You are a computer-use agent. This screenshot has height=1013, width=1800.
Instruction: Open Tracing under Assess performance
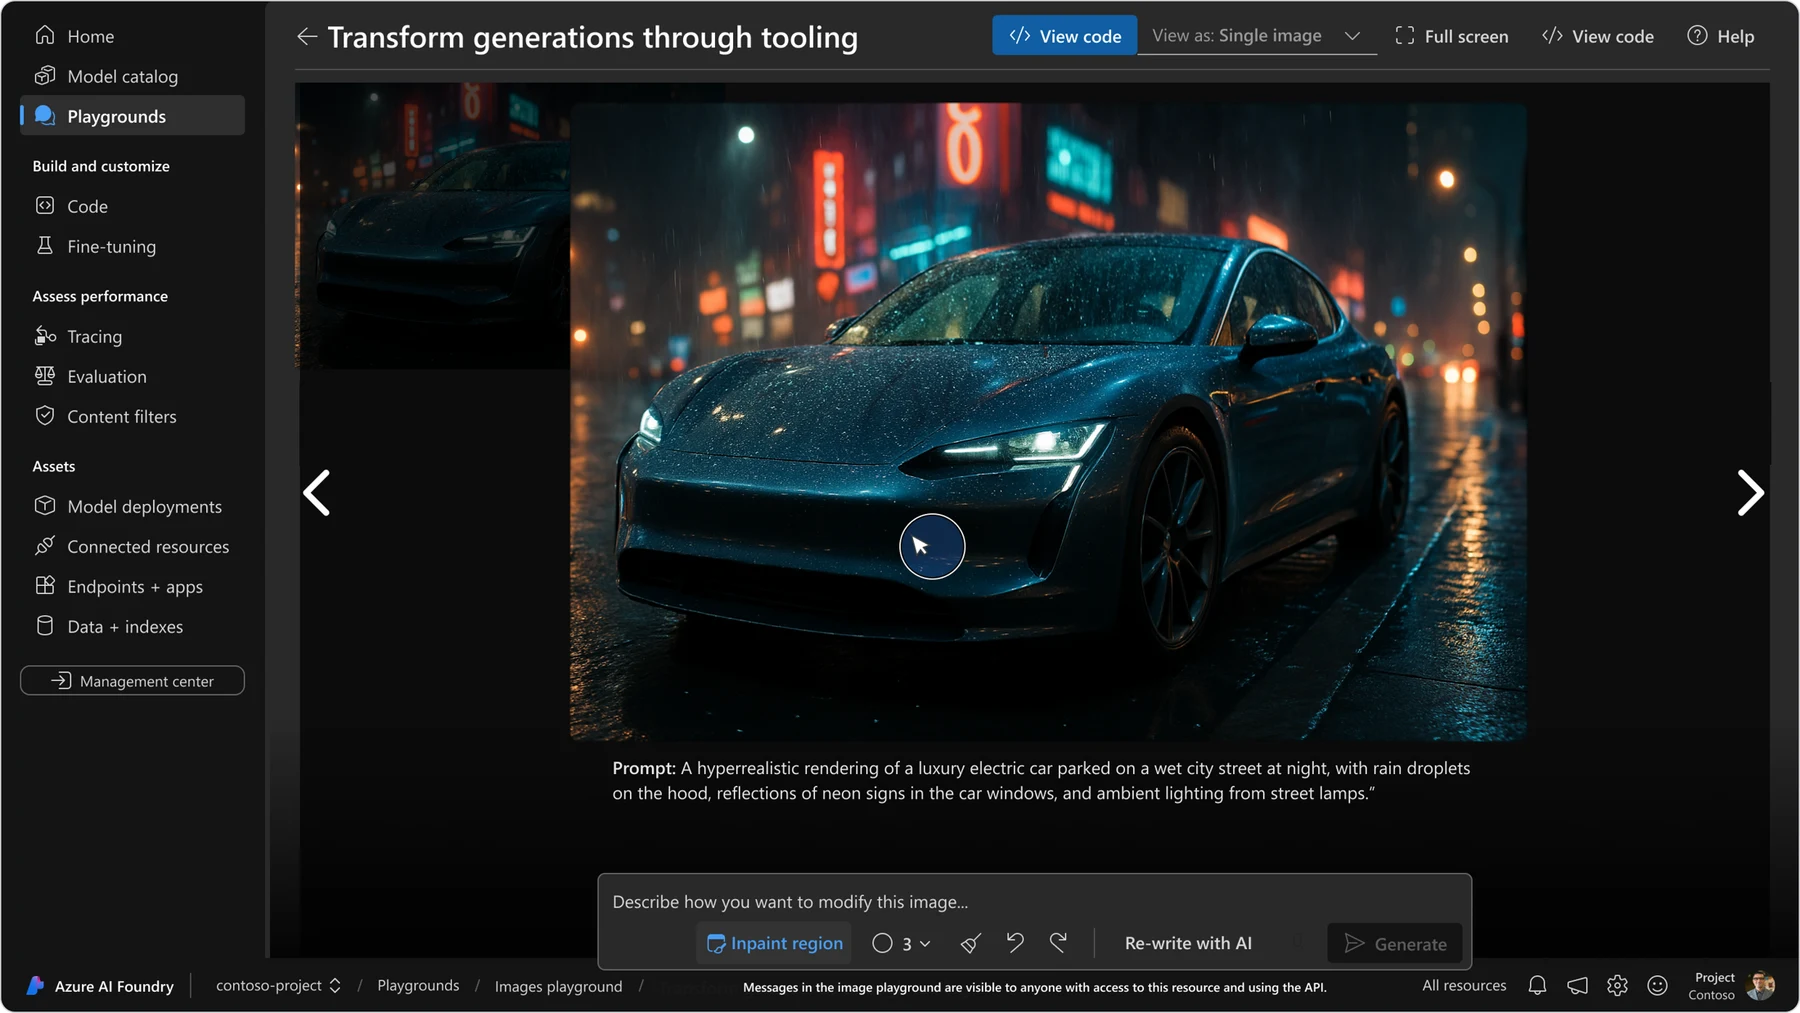(132, 336)
